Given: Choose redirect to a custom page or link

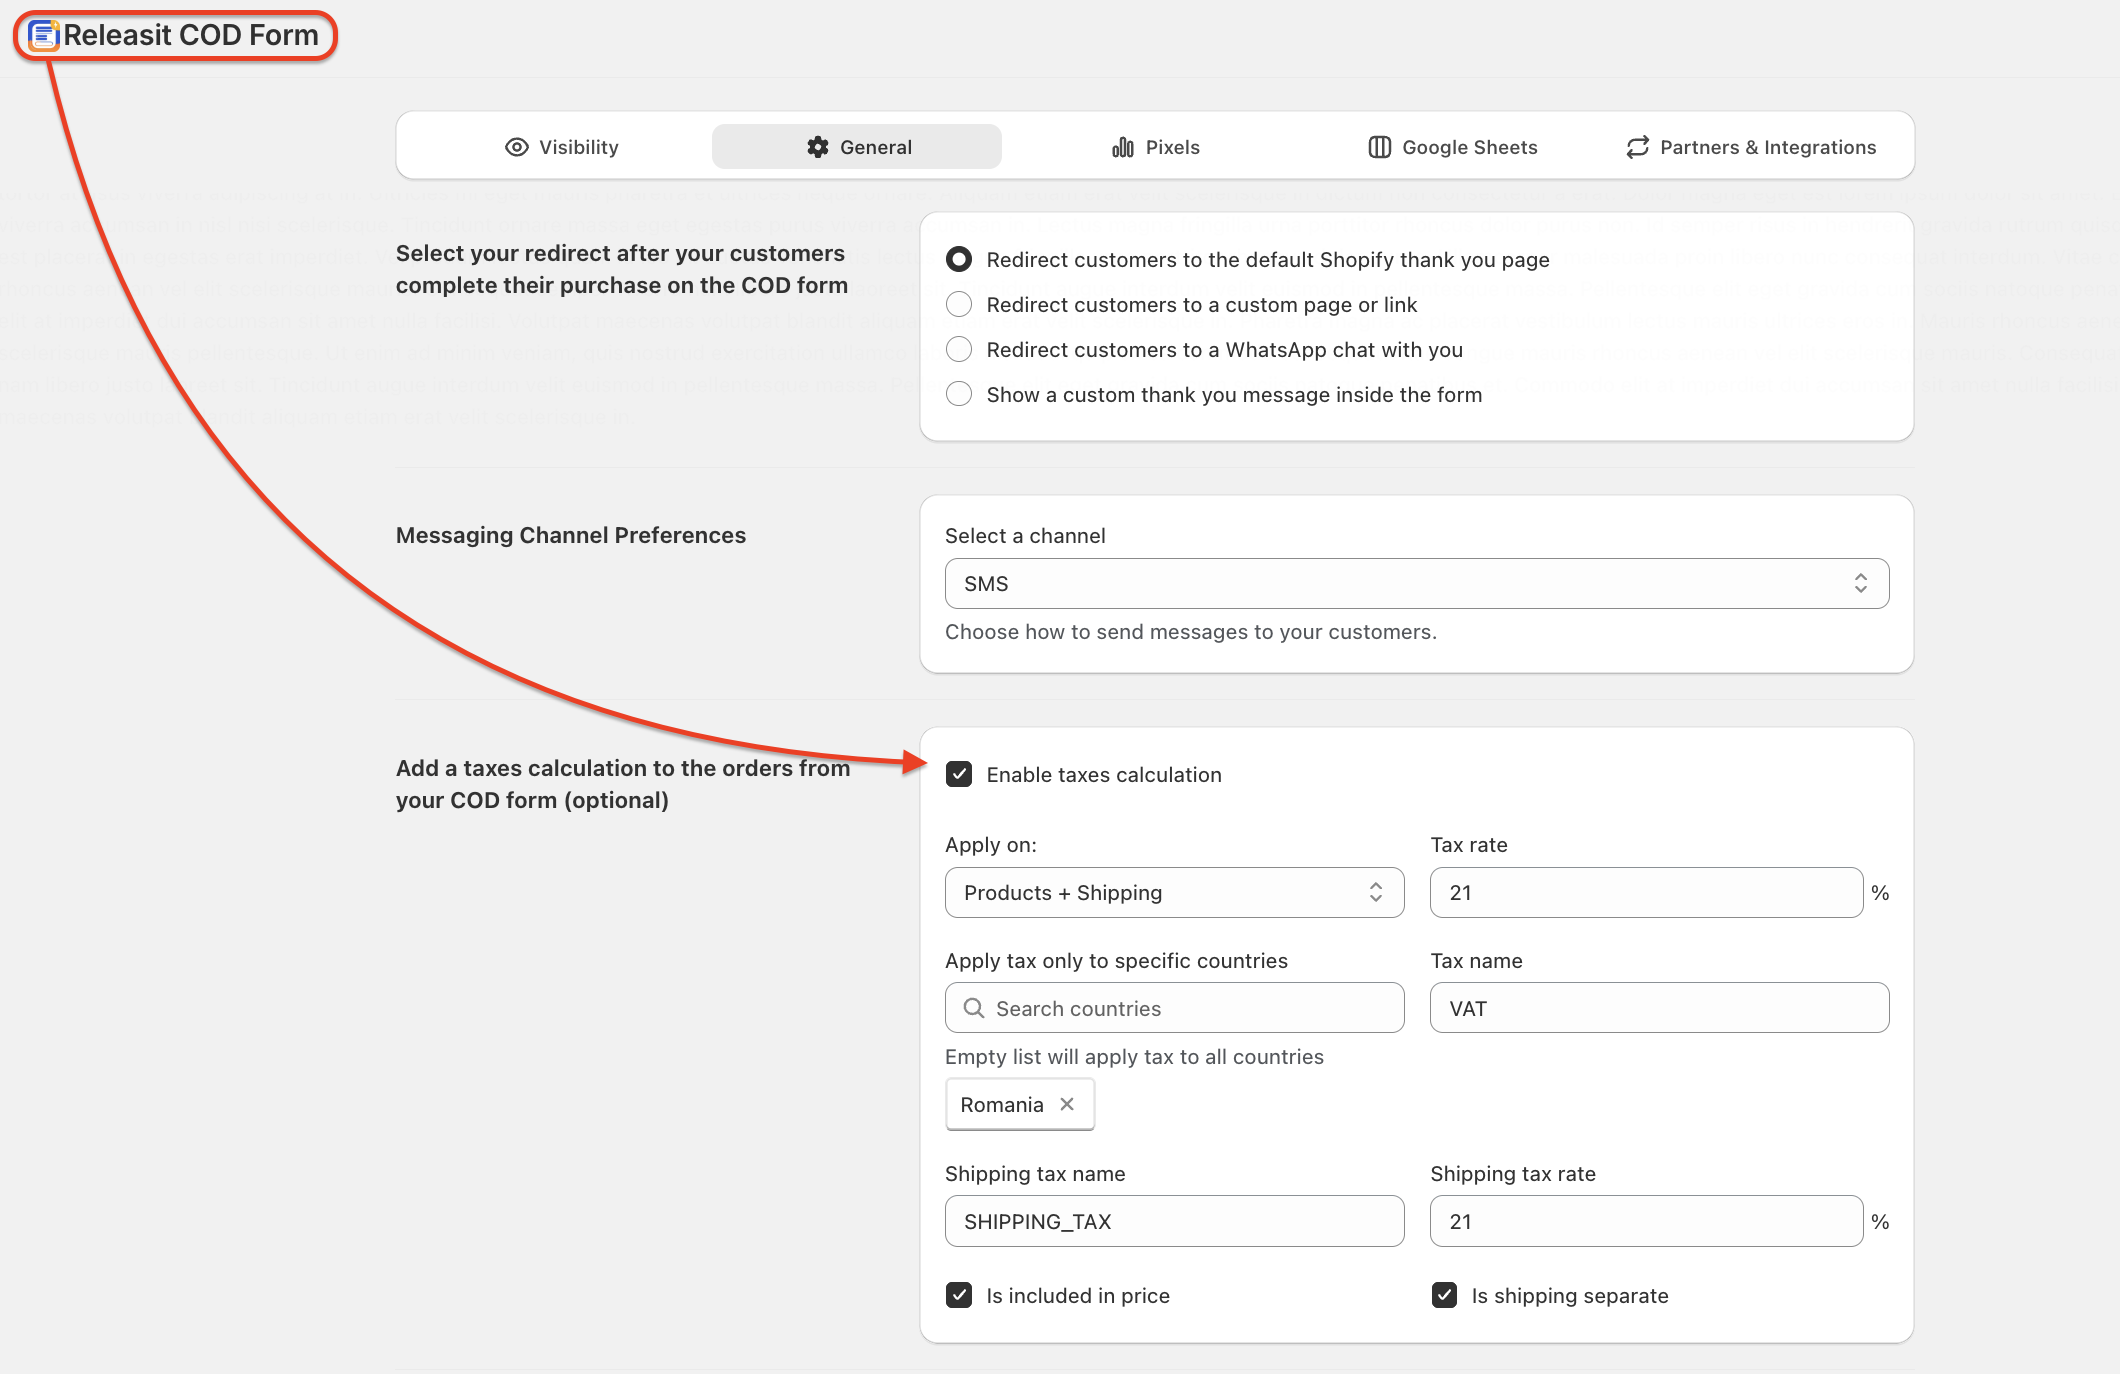Looking at the screenshot, I should point(959,304).
